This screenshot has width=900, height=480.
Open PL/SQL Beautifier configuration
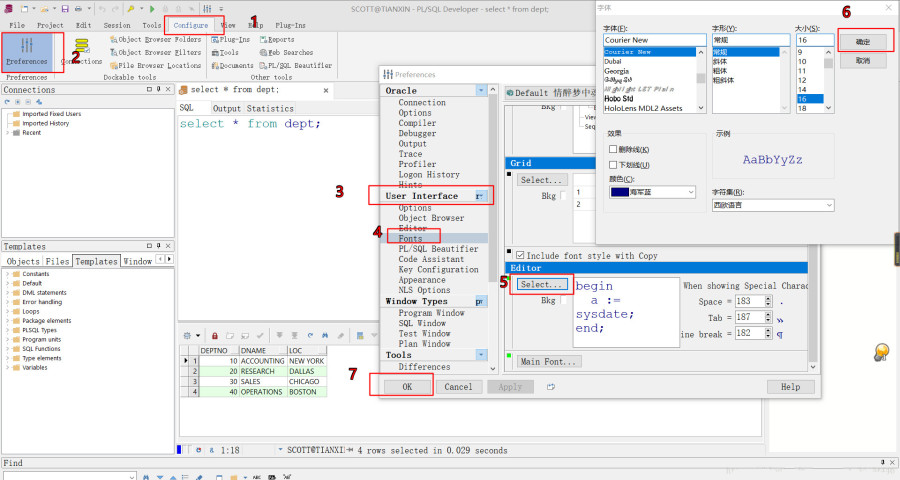pos(296,65)
